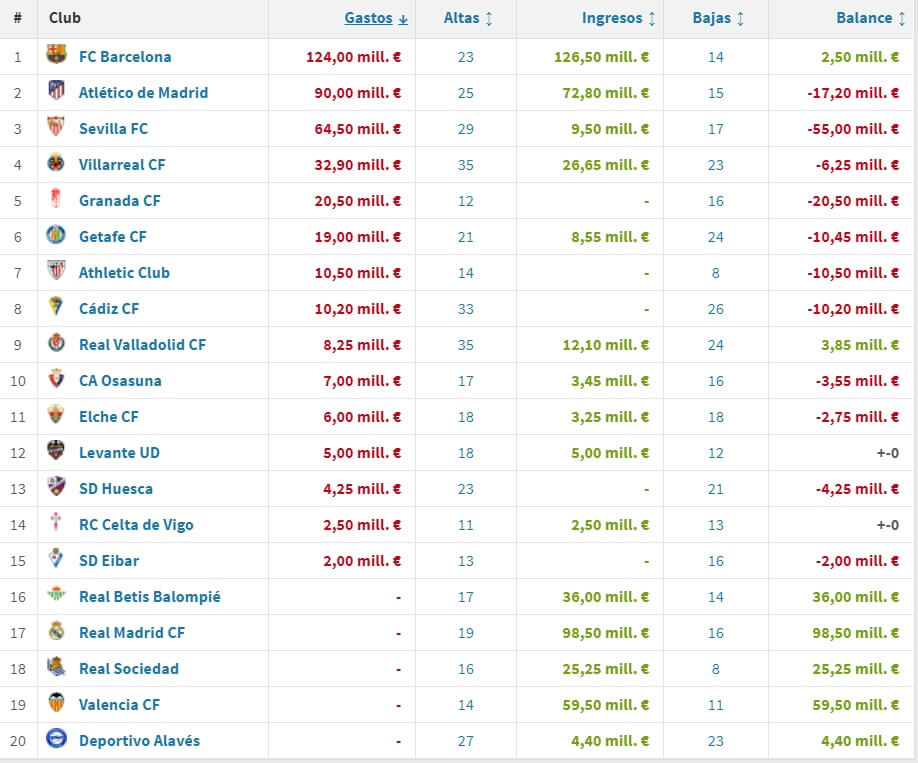
Task: Click the SD Eibar crest icon
Action: pyautogui.click(x=56, y=559)
